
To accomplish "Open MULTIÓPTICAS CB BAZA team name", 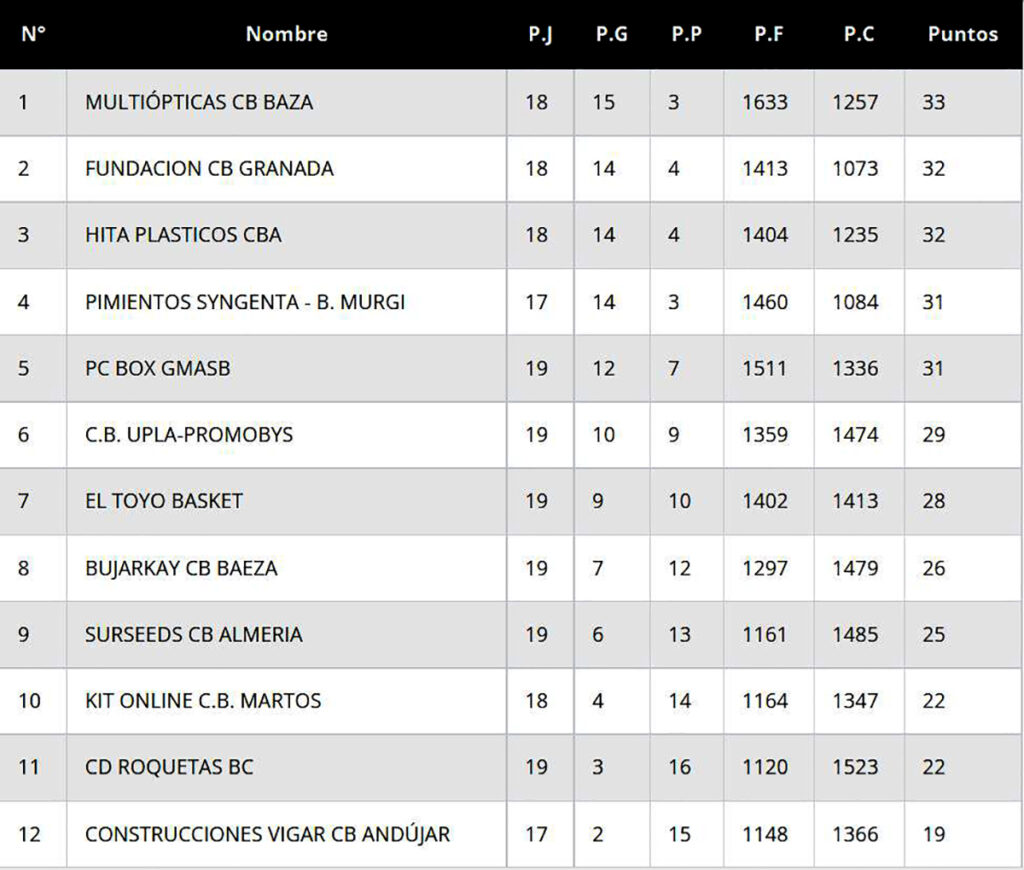I will pyautogui.click(x=199, y=102).
